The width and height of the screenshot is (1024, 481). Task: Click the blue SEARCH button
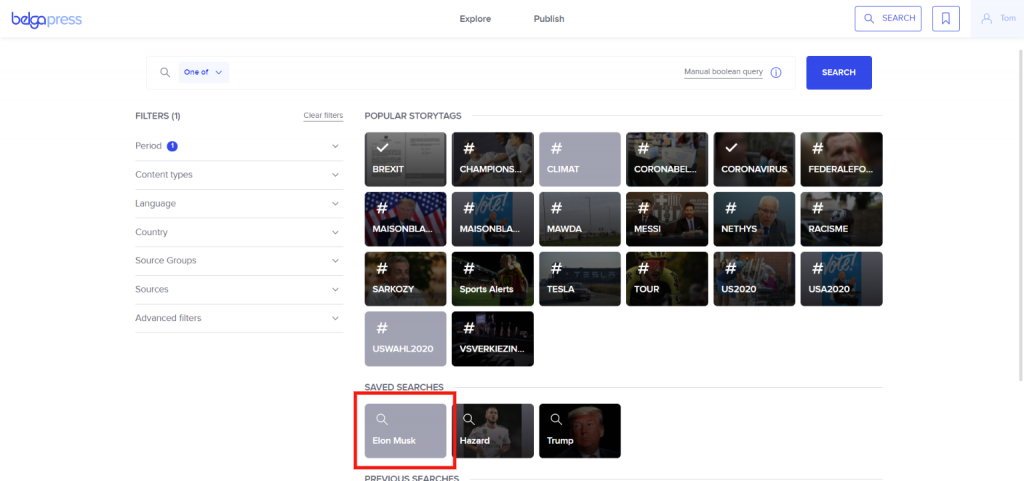(839, 72)
